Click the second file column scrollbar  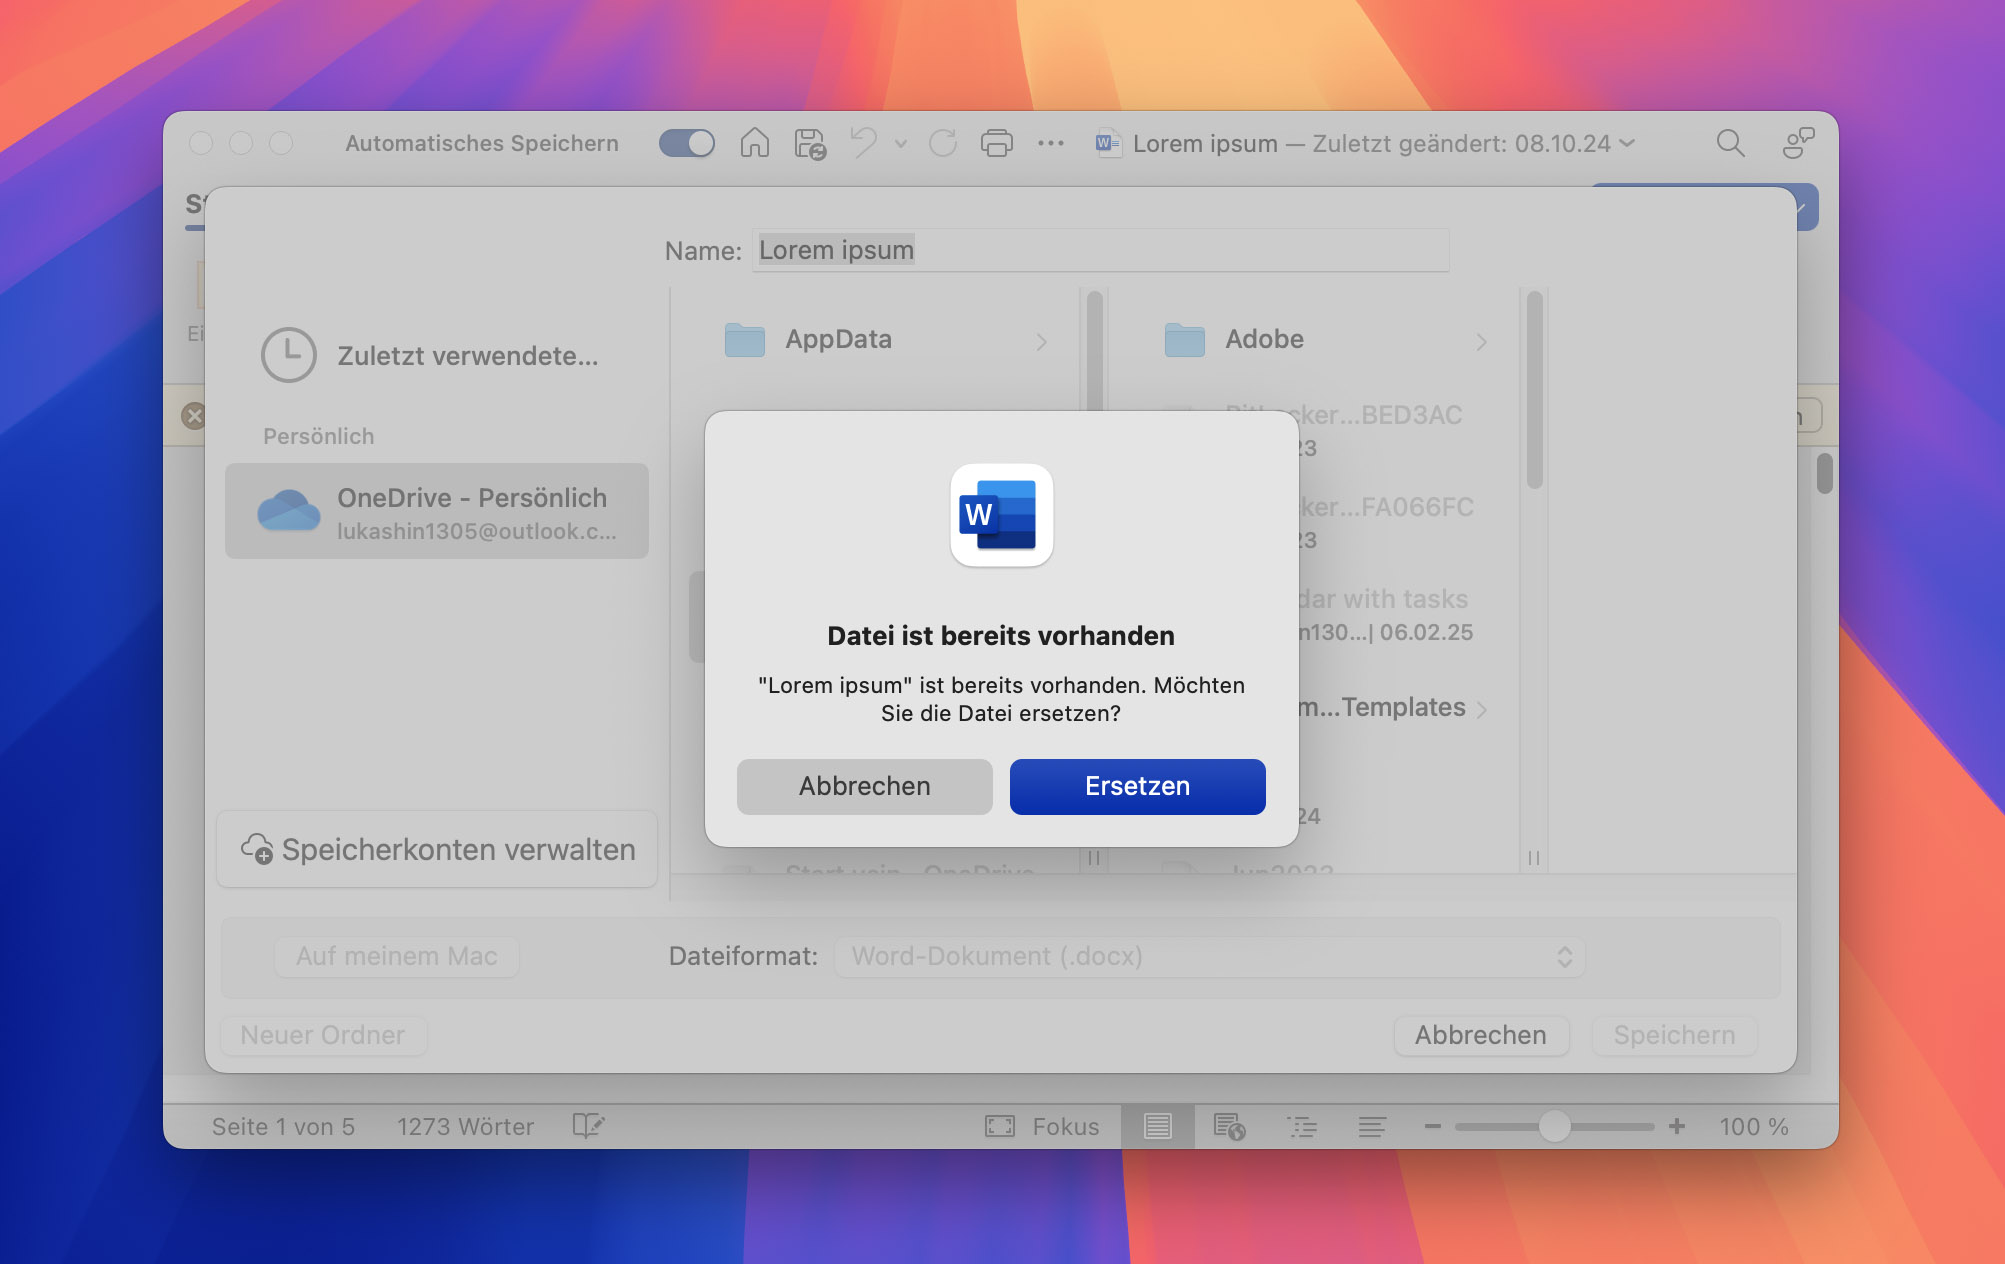(1535, 390)
